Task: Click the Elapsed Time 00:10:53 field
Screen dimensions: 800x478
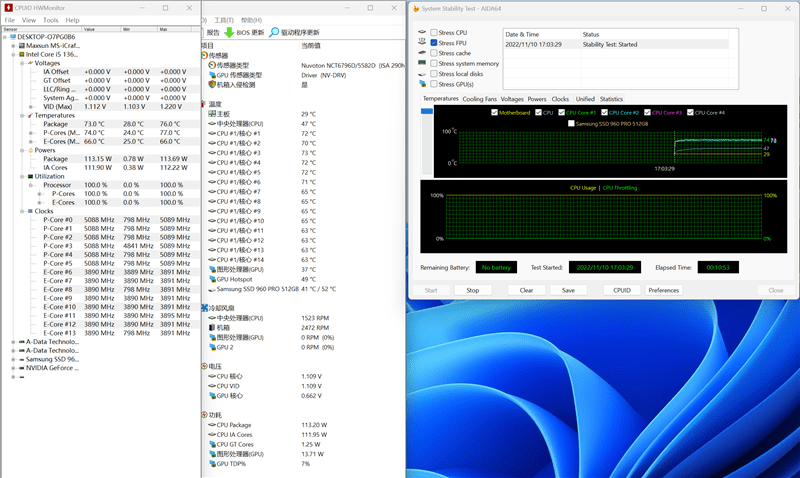Action: click(x=718, y=267)
